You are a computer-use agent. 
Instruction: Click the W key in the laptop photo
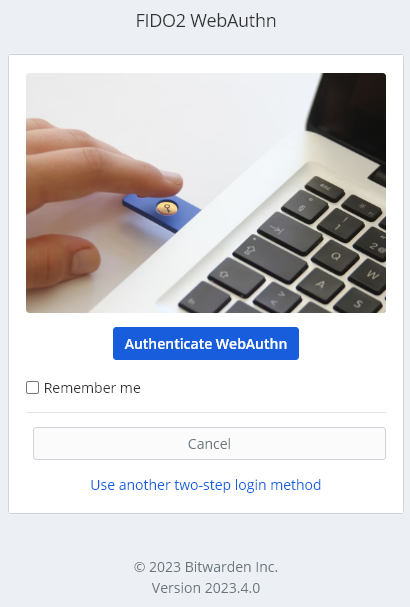372,274
